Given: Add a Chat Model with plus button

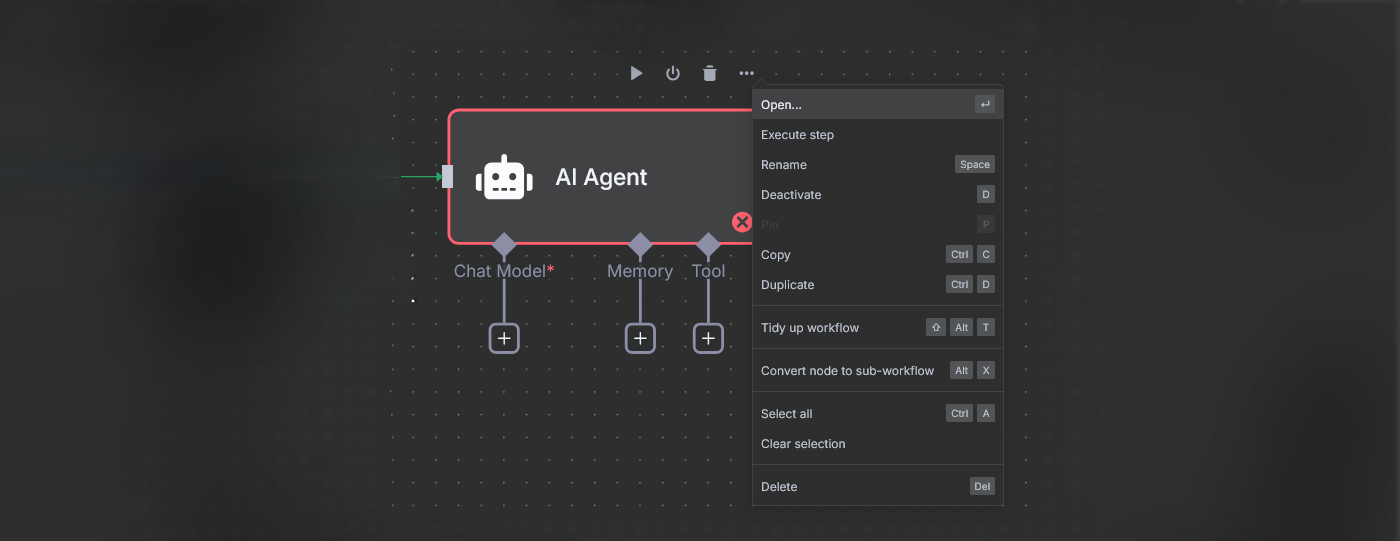Looking at the screenshot, I should pyautogui.click(x=504, y=339).
